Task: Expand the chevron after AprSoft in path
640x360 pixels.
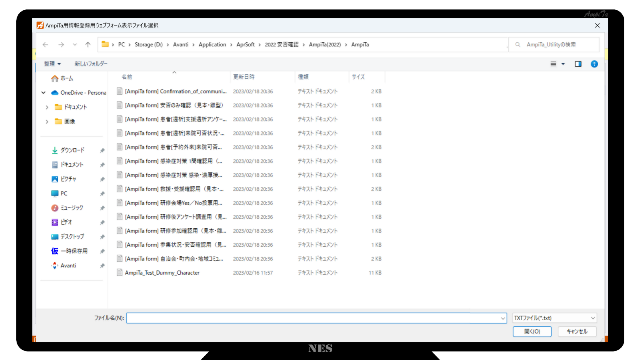Action: 260,44
